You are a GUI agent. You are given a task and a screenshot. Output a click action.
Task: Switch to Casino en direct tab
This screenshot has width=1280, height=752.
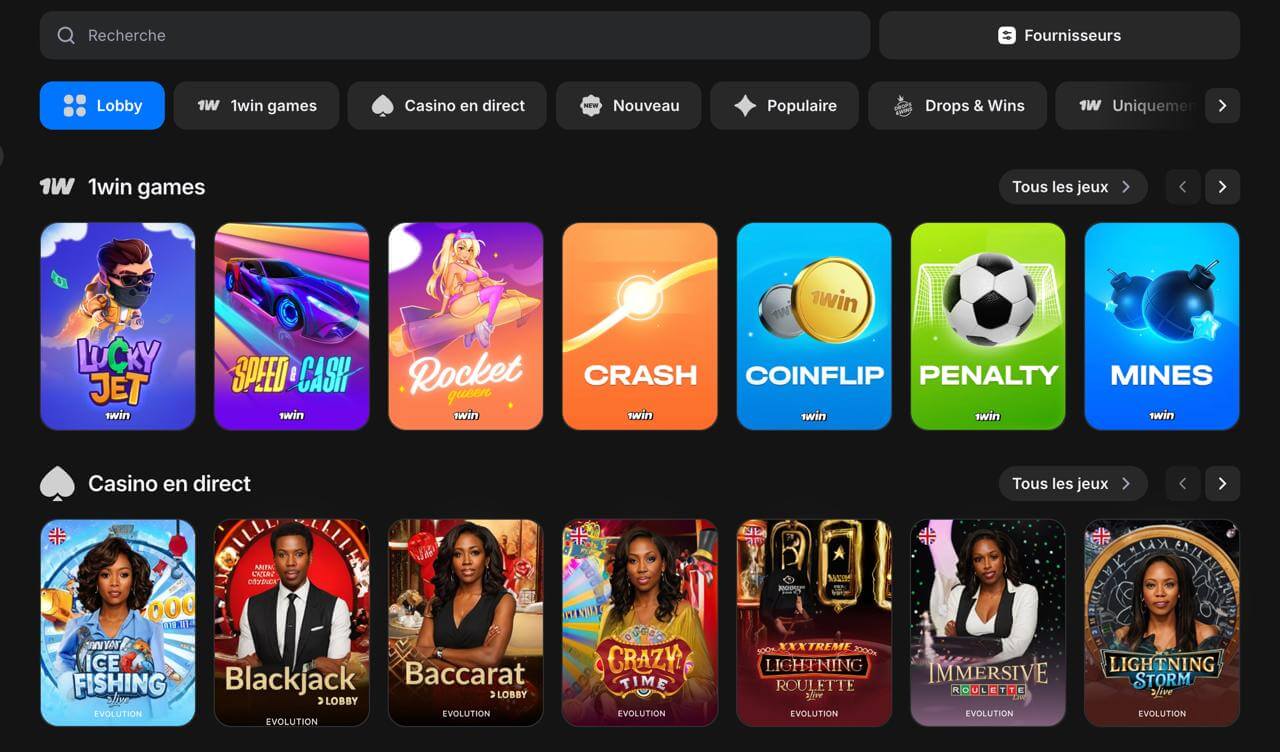click(447, 105)
